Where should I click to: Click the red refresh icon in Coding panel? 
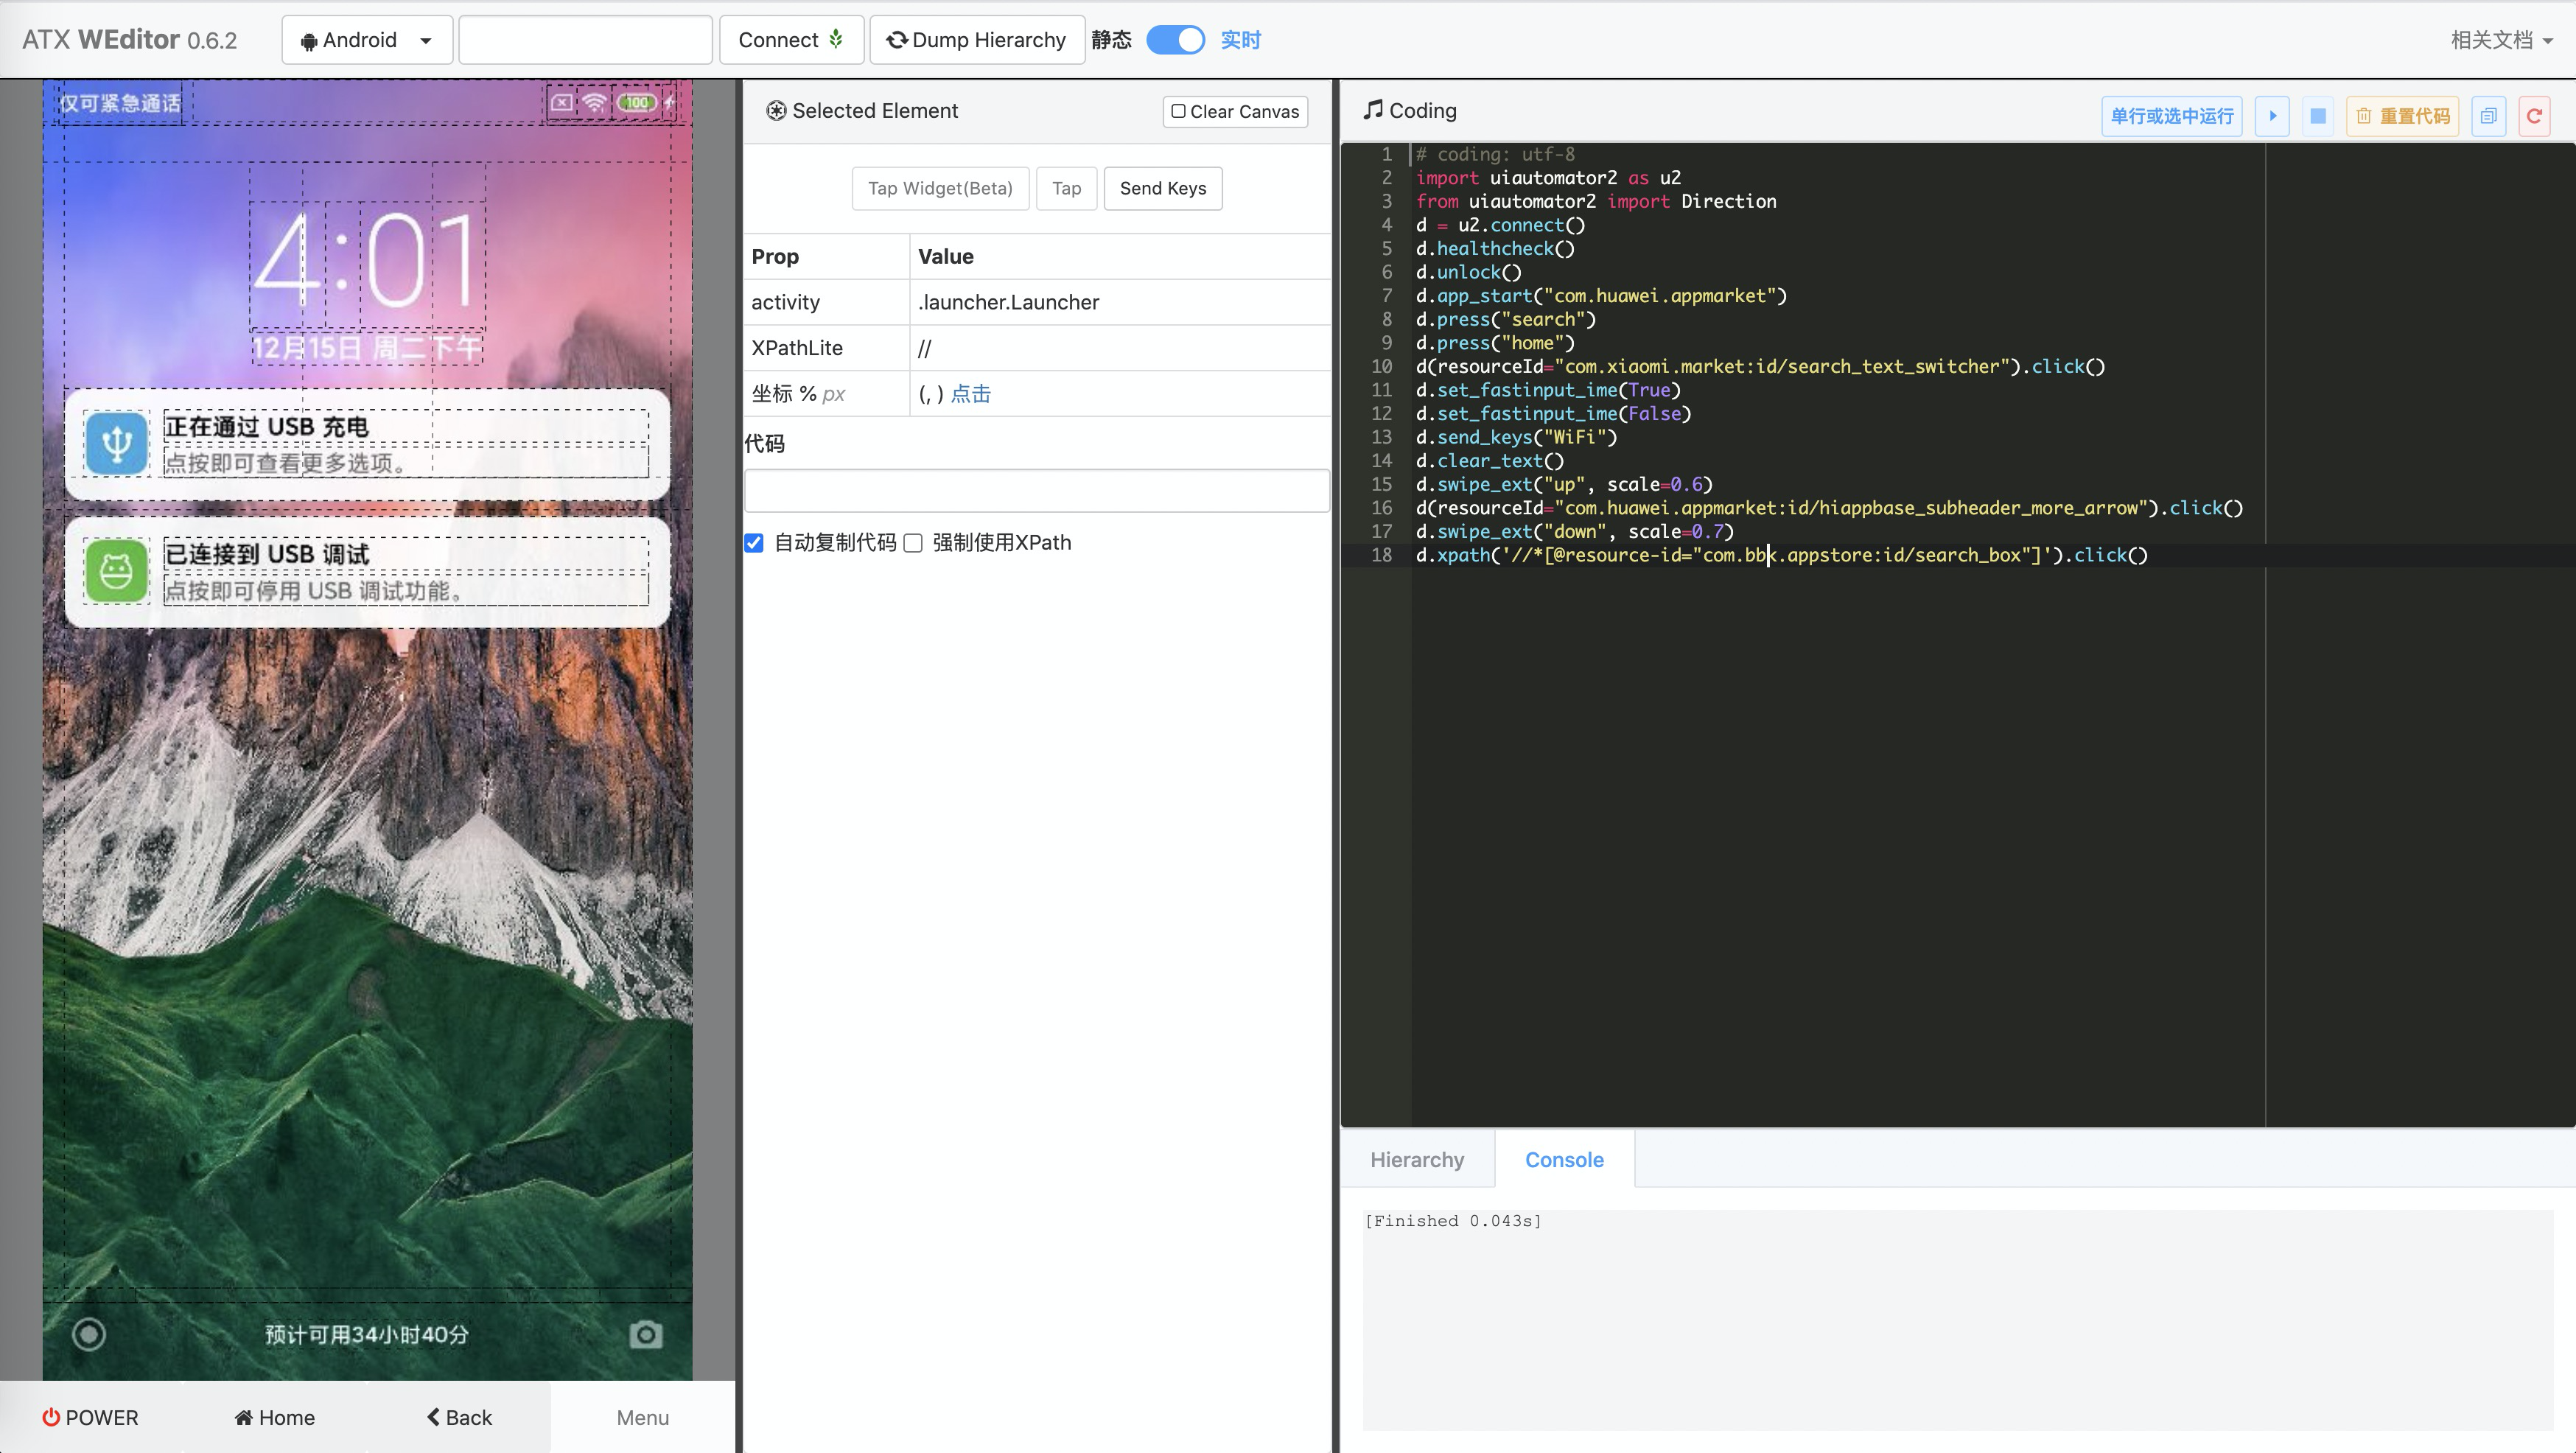pyautogui.click(x=2533, y=116)
